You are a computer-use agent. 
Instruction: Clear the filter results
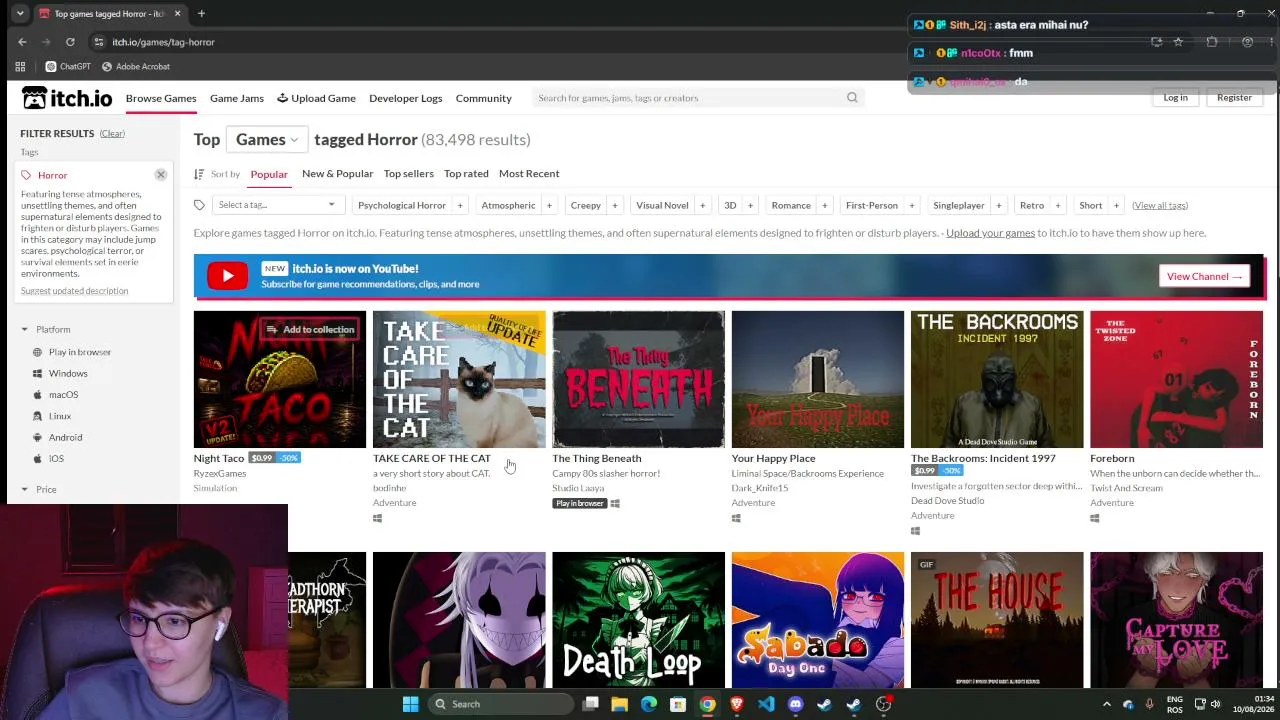coord(112,134)
